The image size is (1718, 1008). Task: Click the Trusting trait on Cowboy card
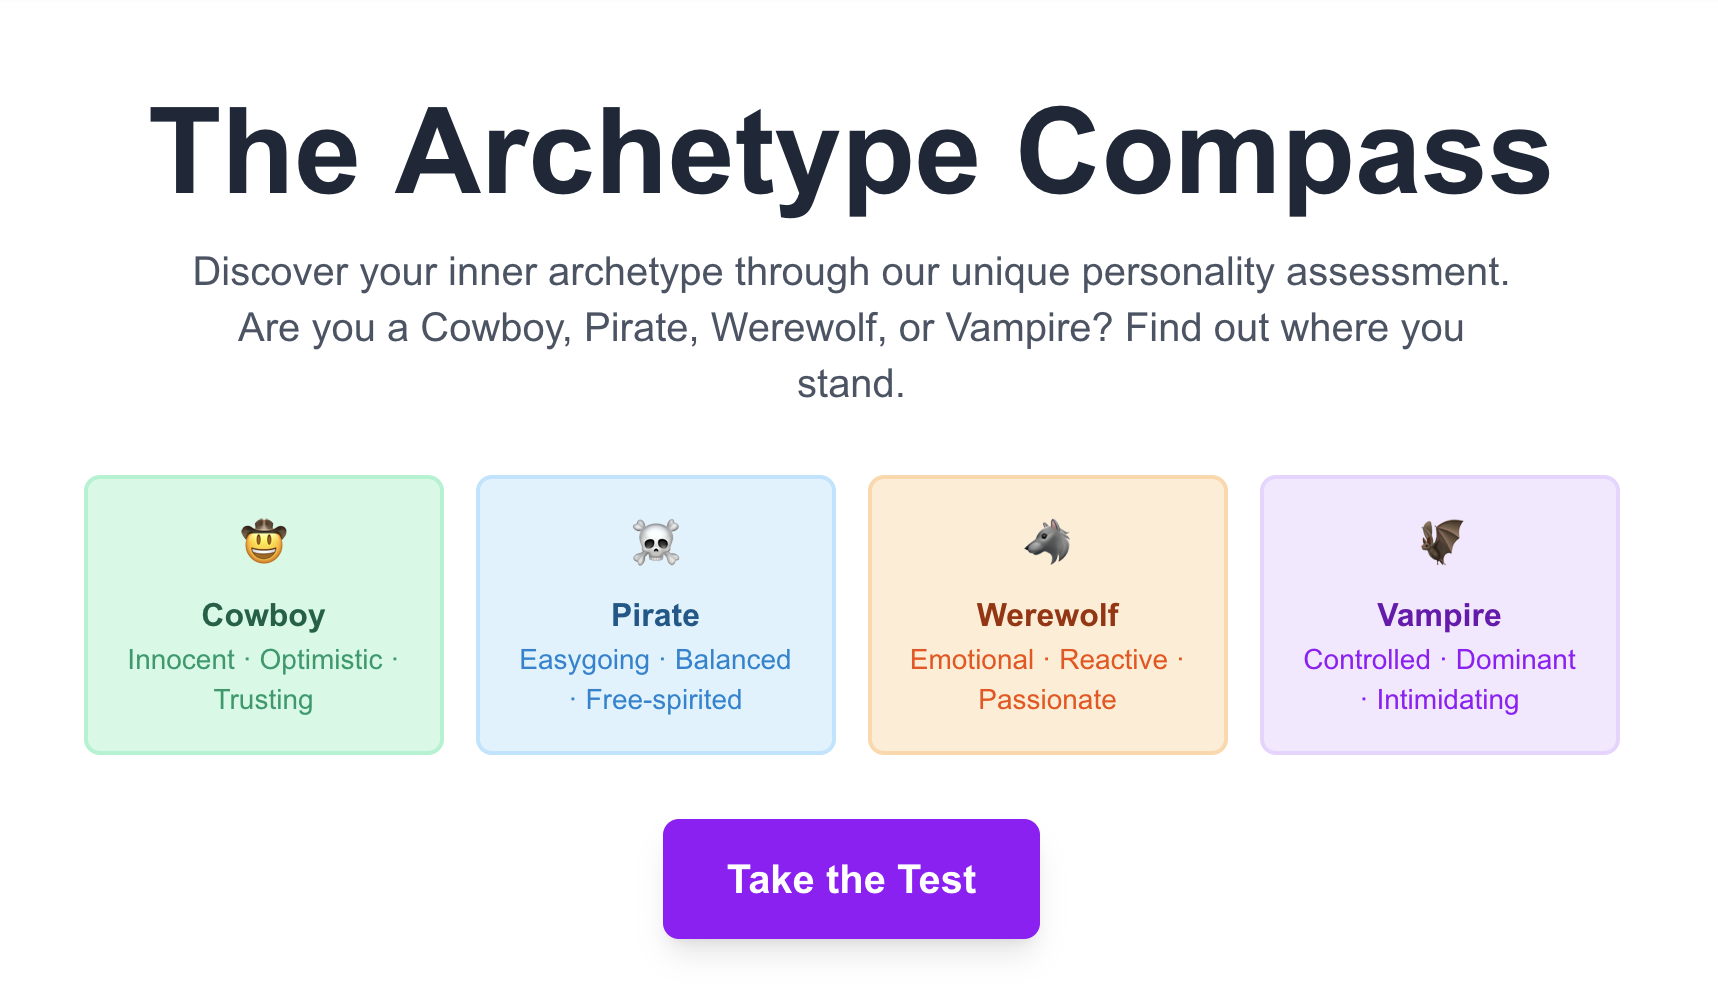point(263,700)
